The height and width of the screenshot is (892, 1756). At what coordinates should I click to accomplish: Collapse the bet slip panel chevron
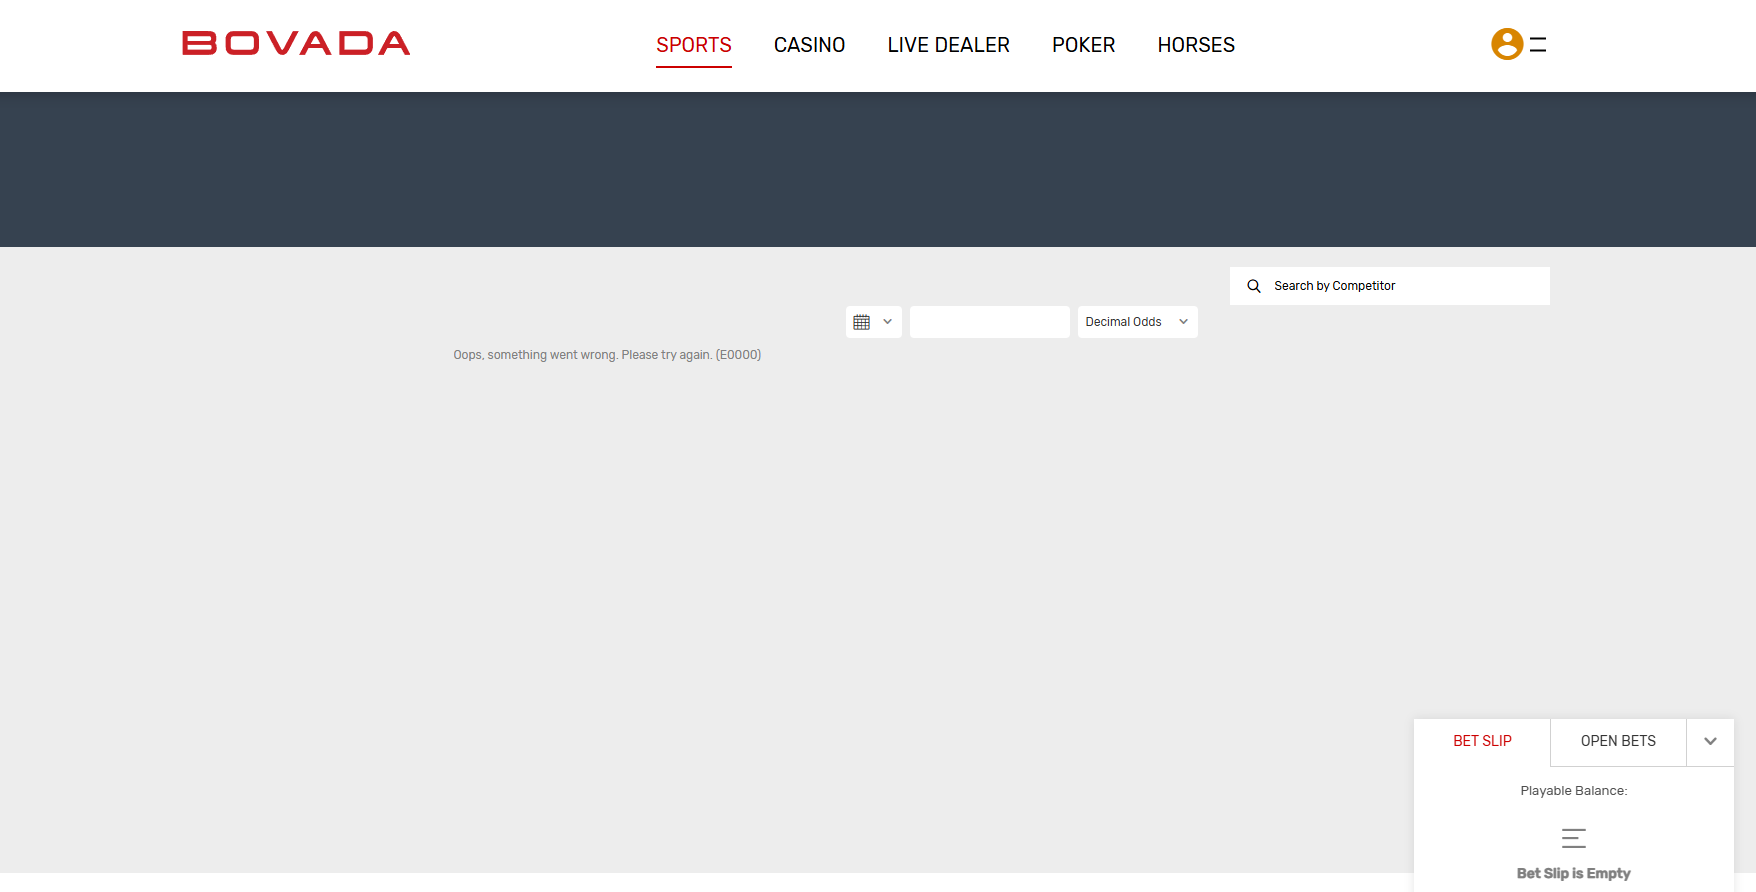click(x=1710, y=741)
